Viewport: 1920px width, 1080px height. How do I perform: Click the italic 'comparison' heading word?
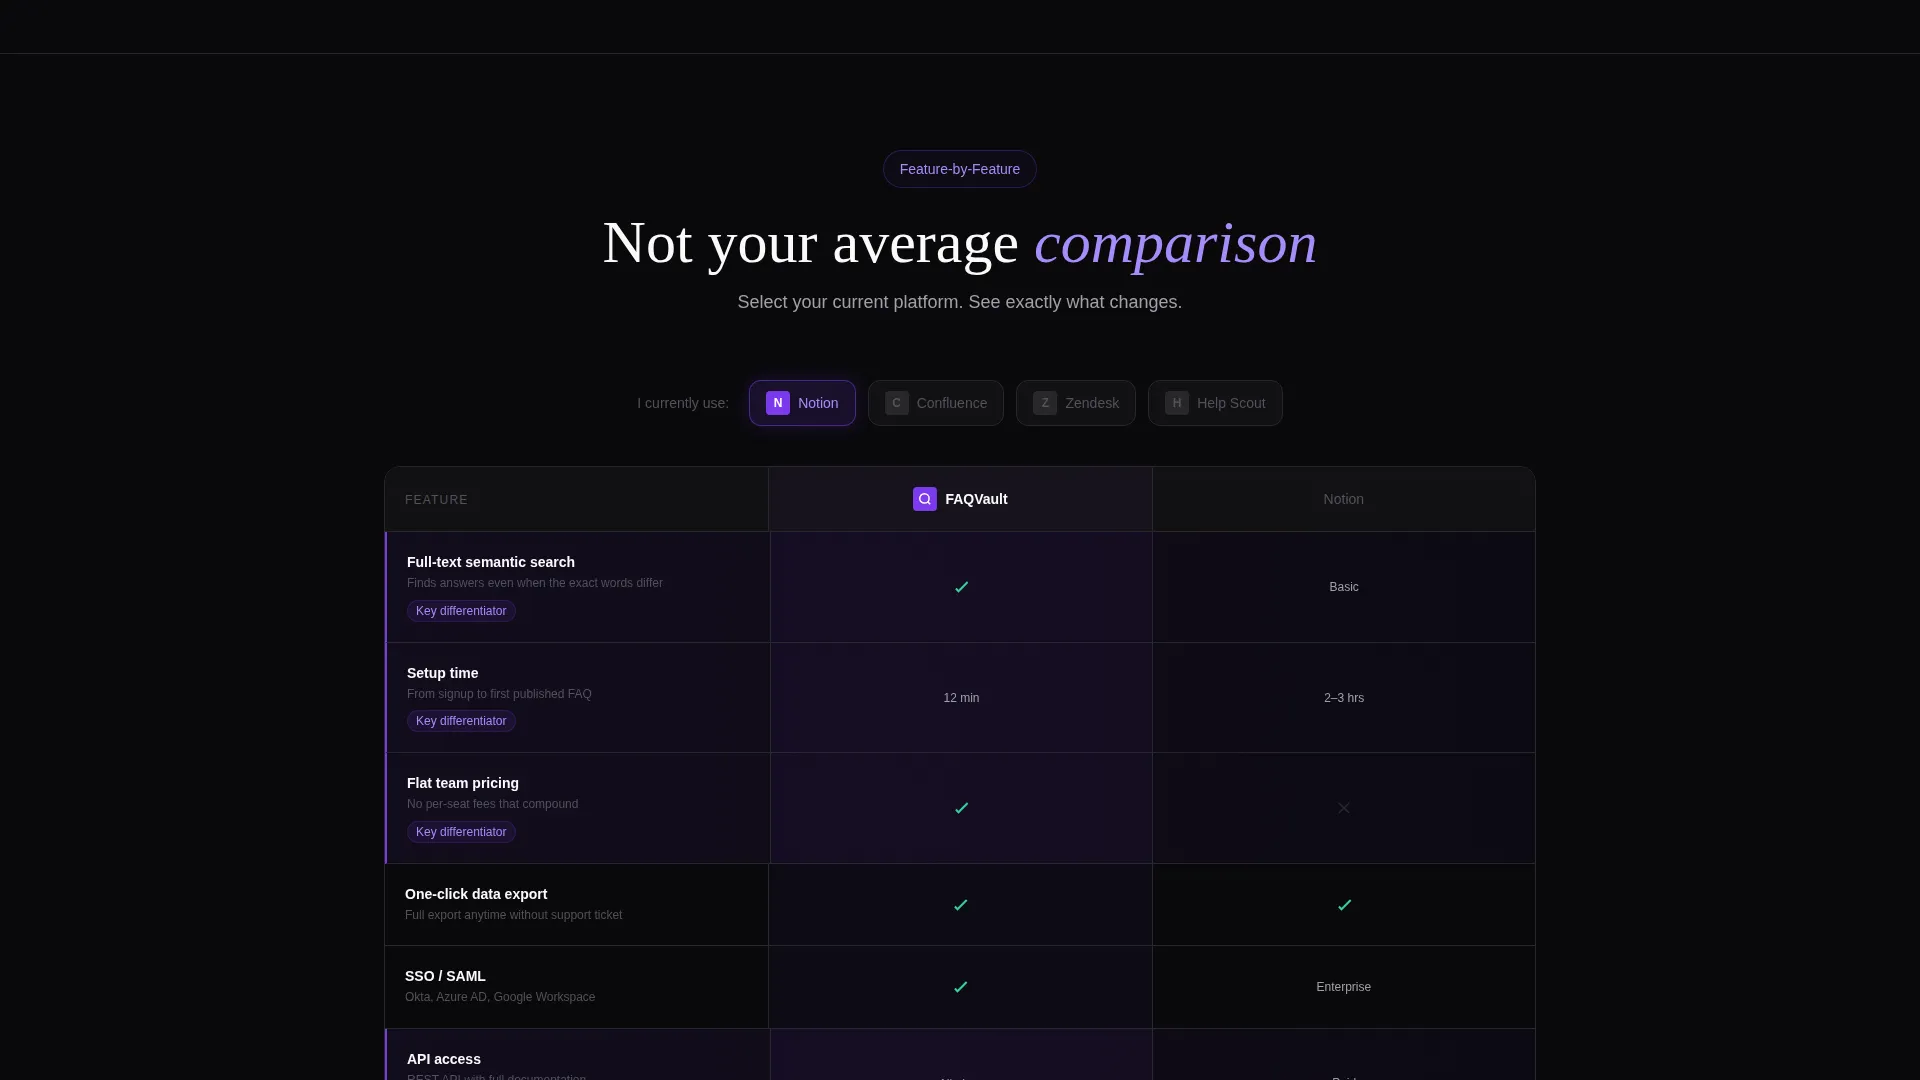pos(1175,243)
